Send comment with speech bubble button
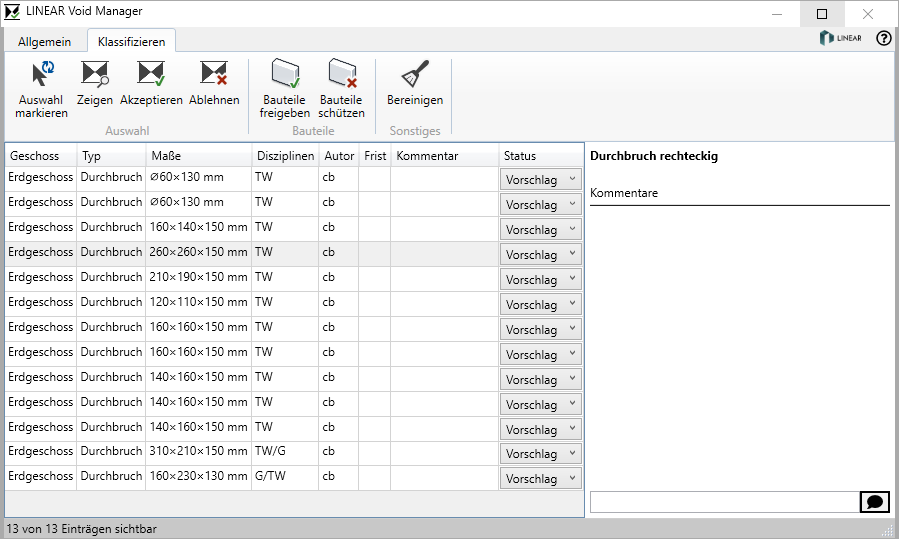Image resolution: width=899 pixels, height=539 pixels. point(875,502)
